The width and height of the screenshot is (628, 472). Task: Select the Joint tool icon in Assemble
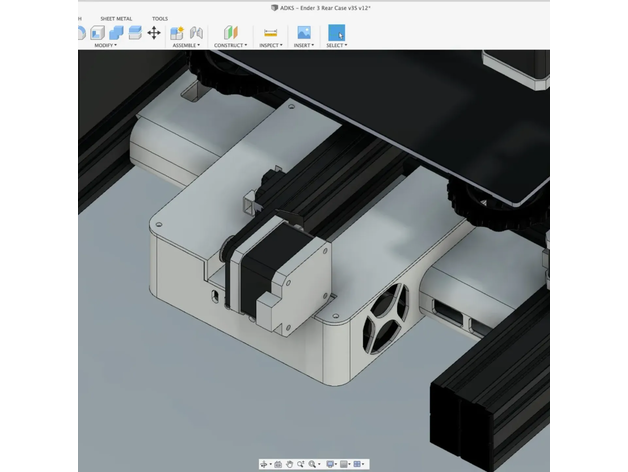click(196, 33)
